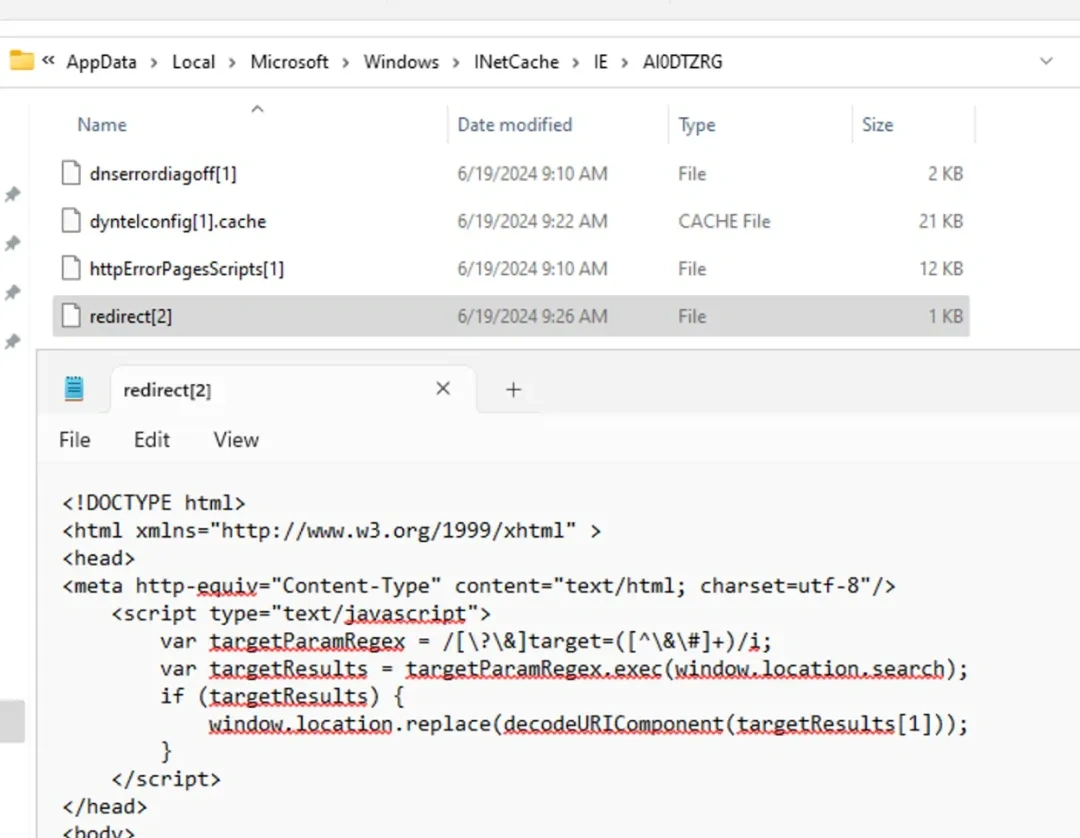Navigate to Local breadcrumb folder
This screenshot has width=1080, height=838.
point(194,62)
